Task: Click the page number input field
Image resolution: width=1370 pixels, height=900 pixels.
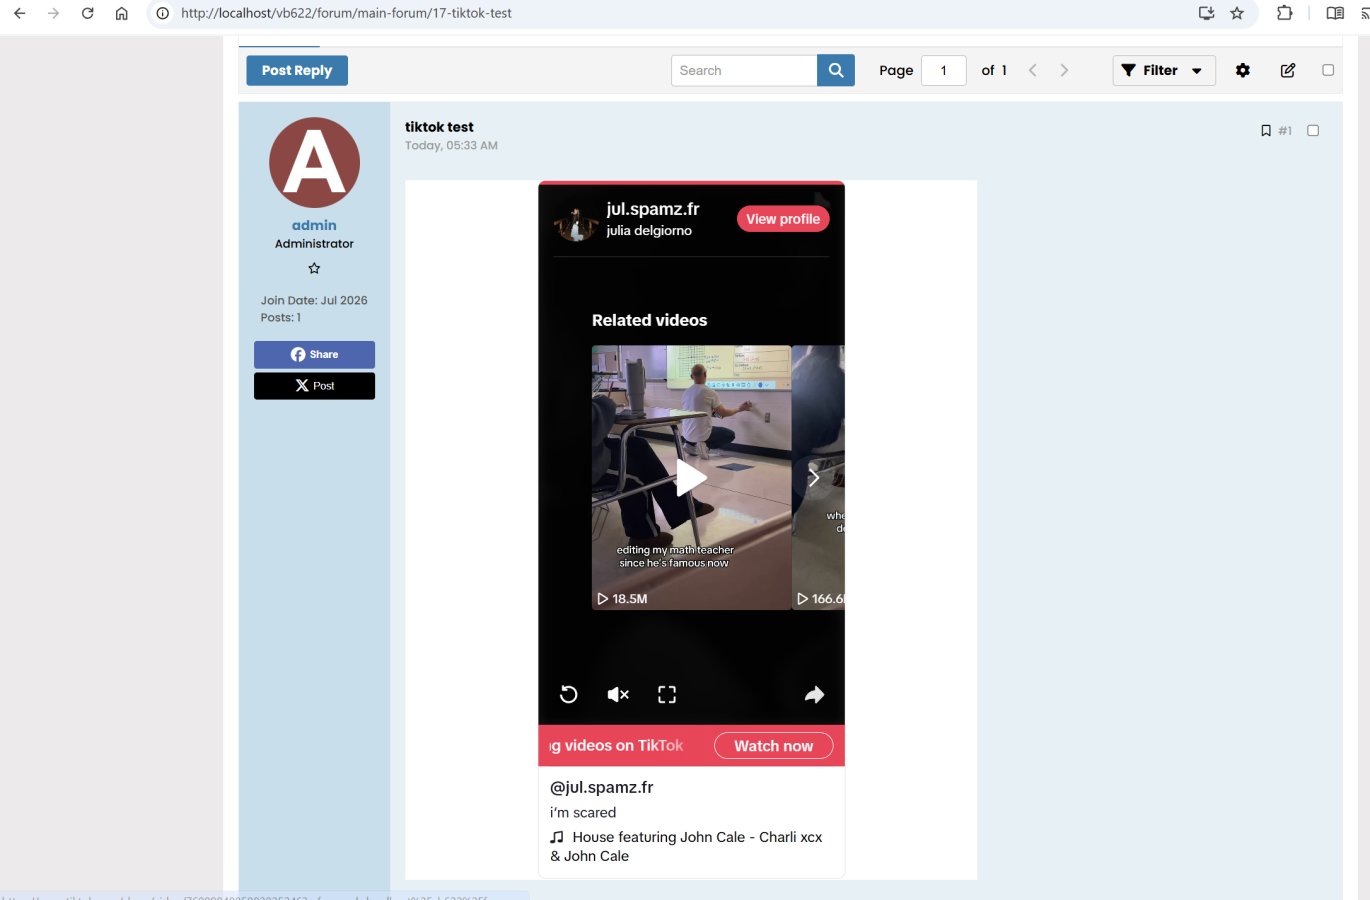Action: [943, 70]
